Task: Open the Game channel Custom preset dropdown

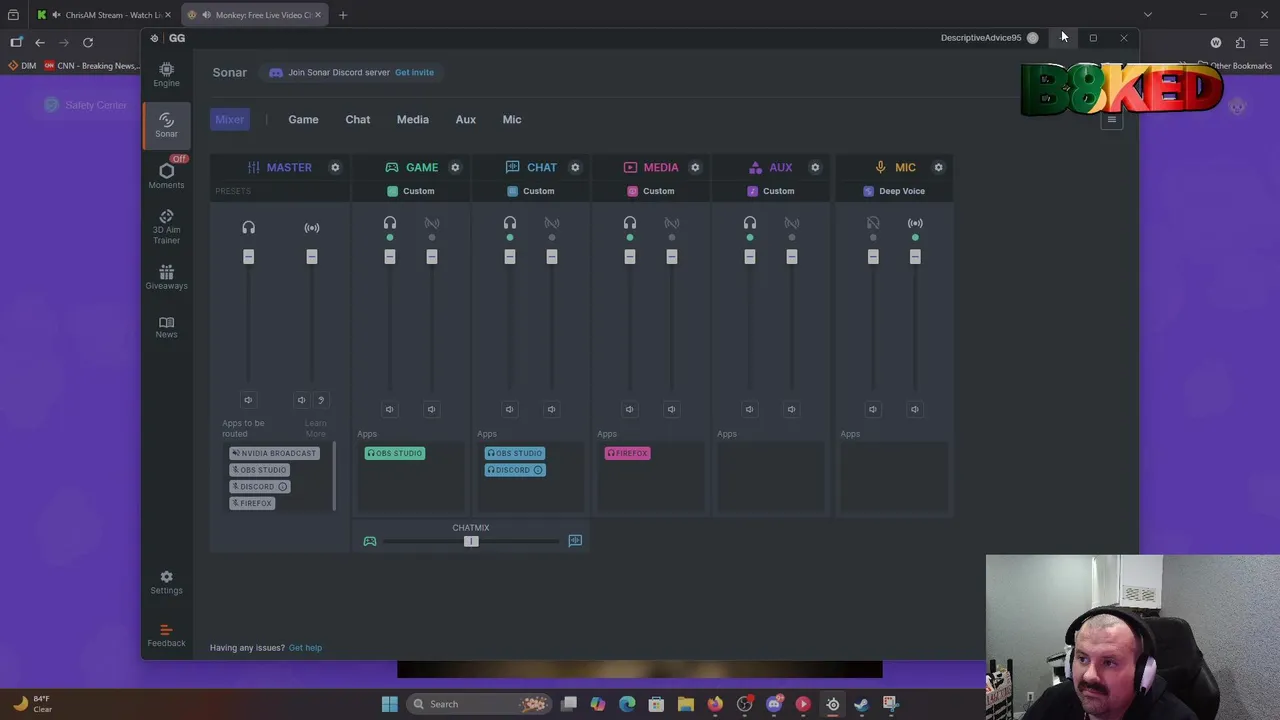Action: (x=411, y=191)
